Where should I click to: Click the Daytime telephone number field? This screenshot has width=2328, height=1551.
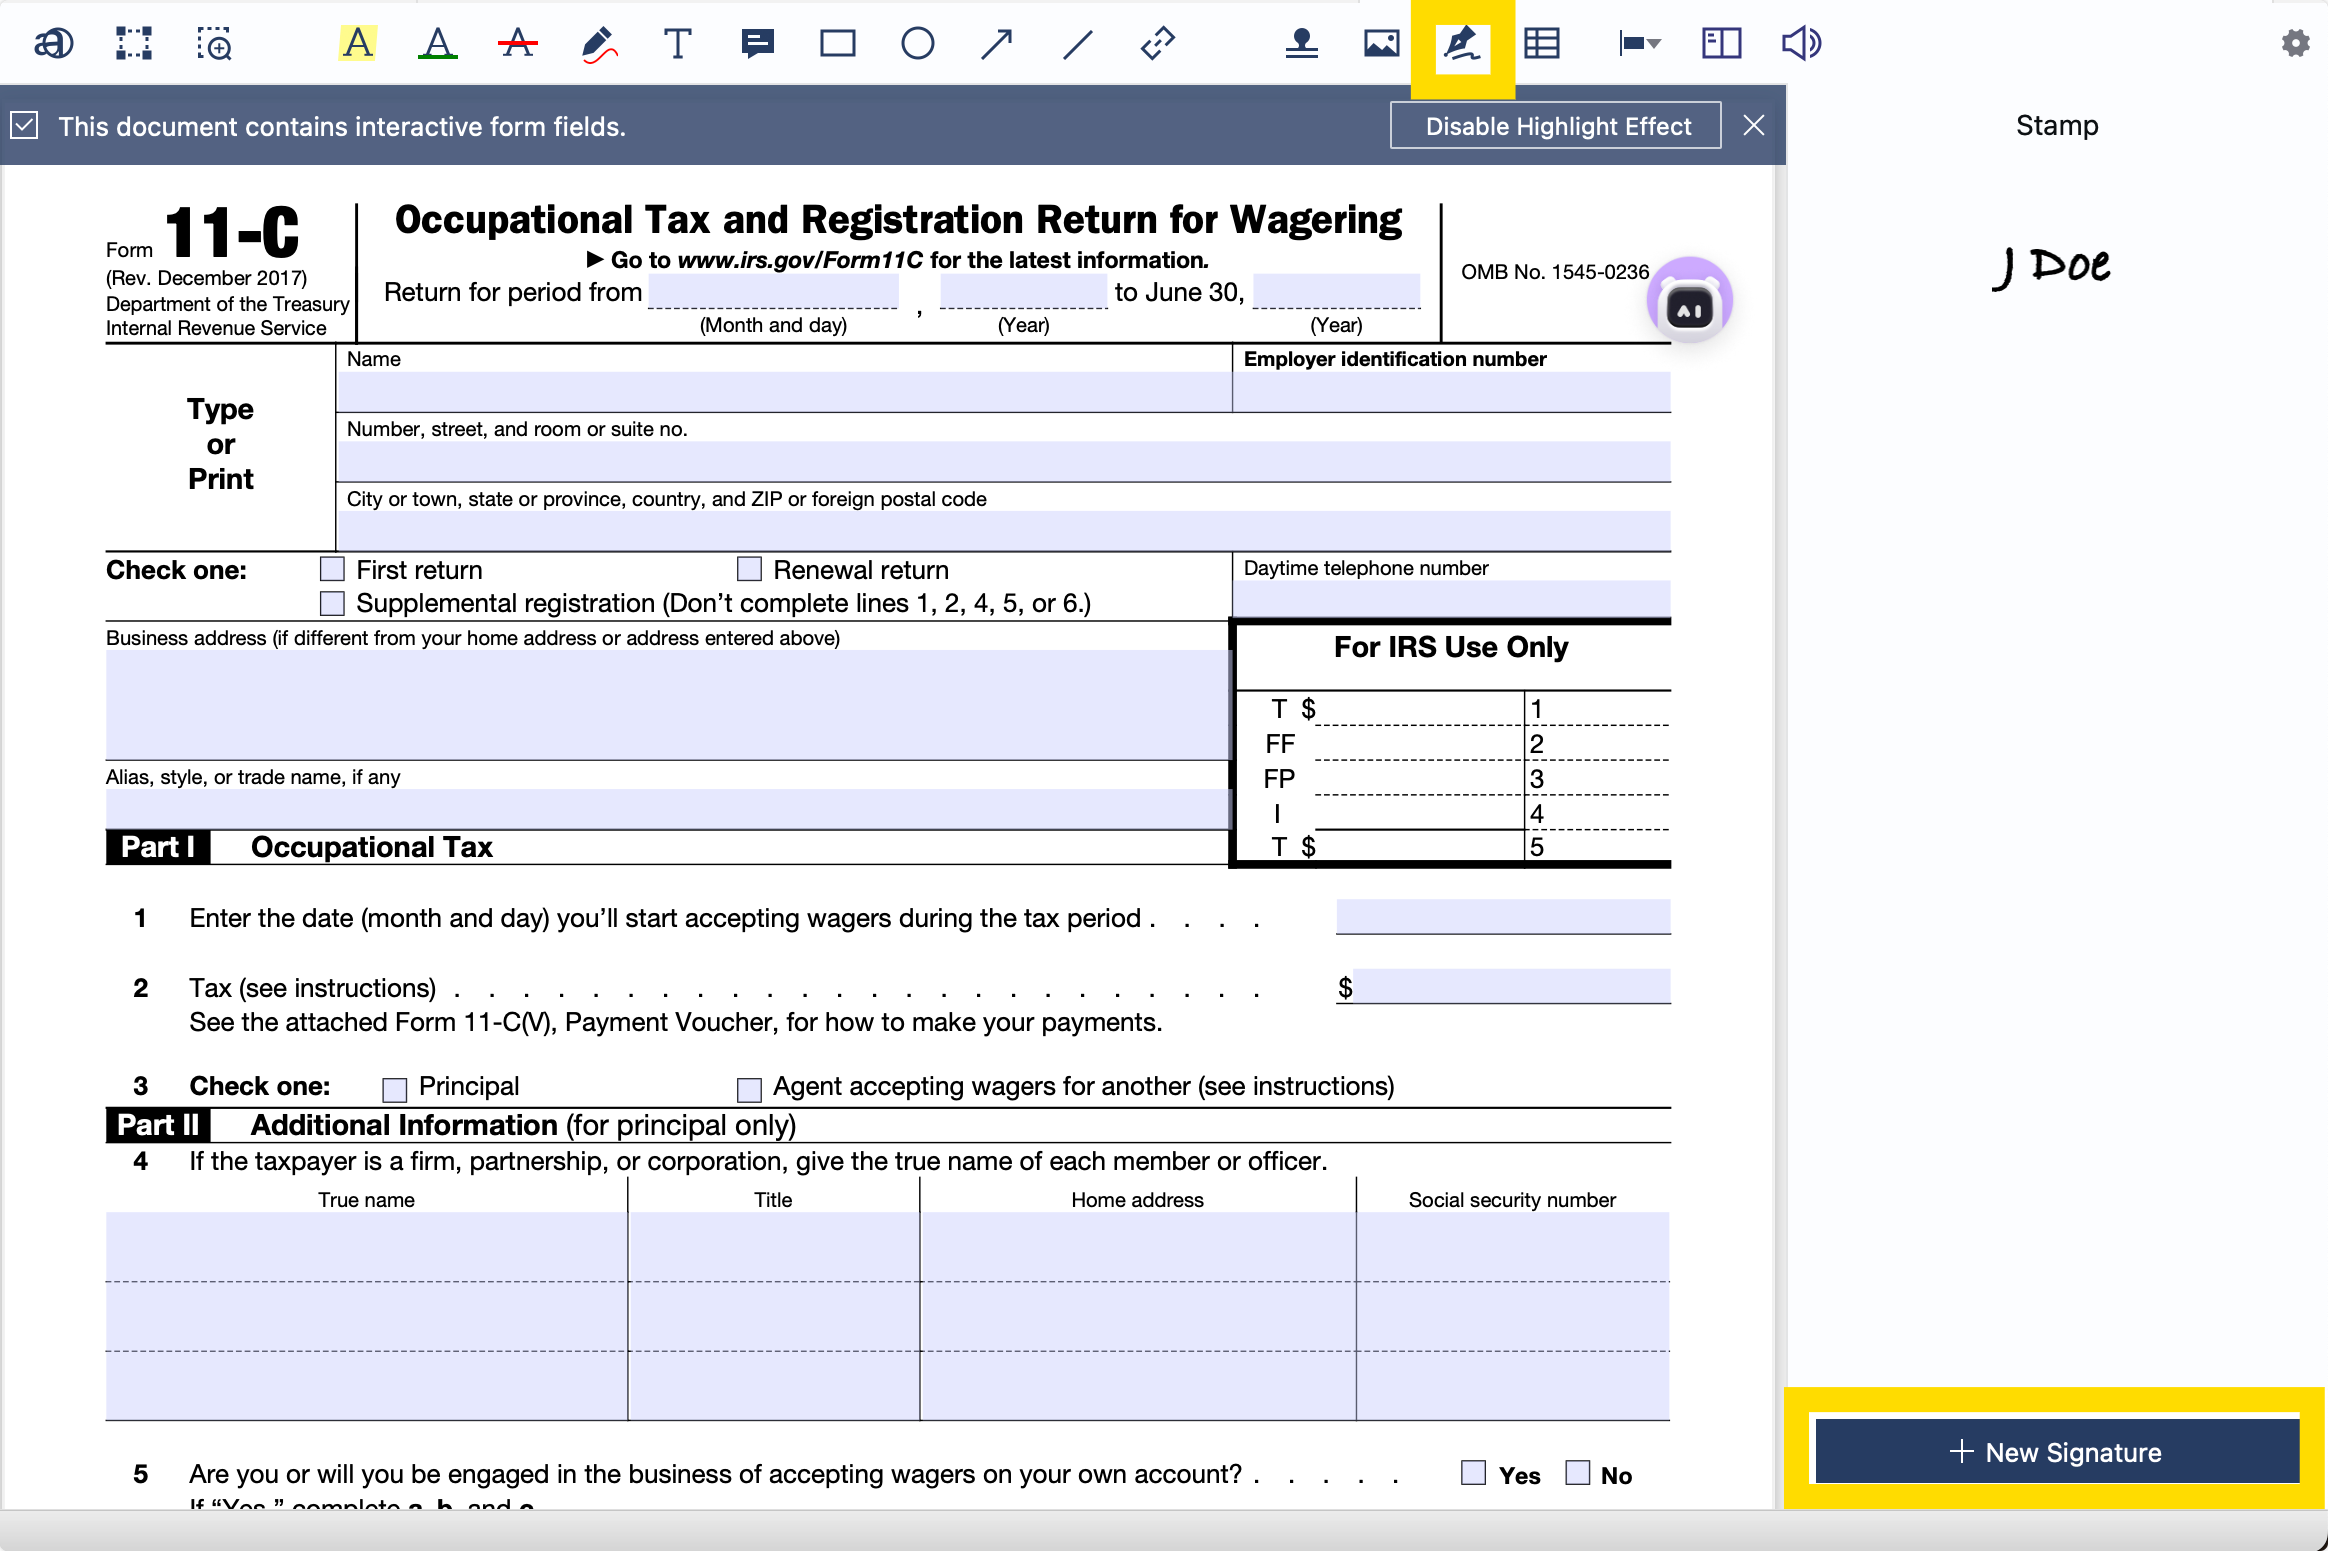pos(1452,599)
